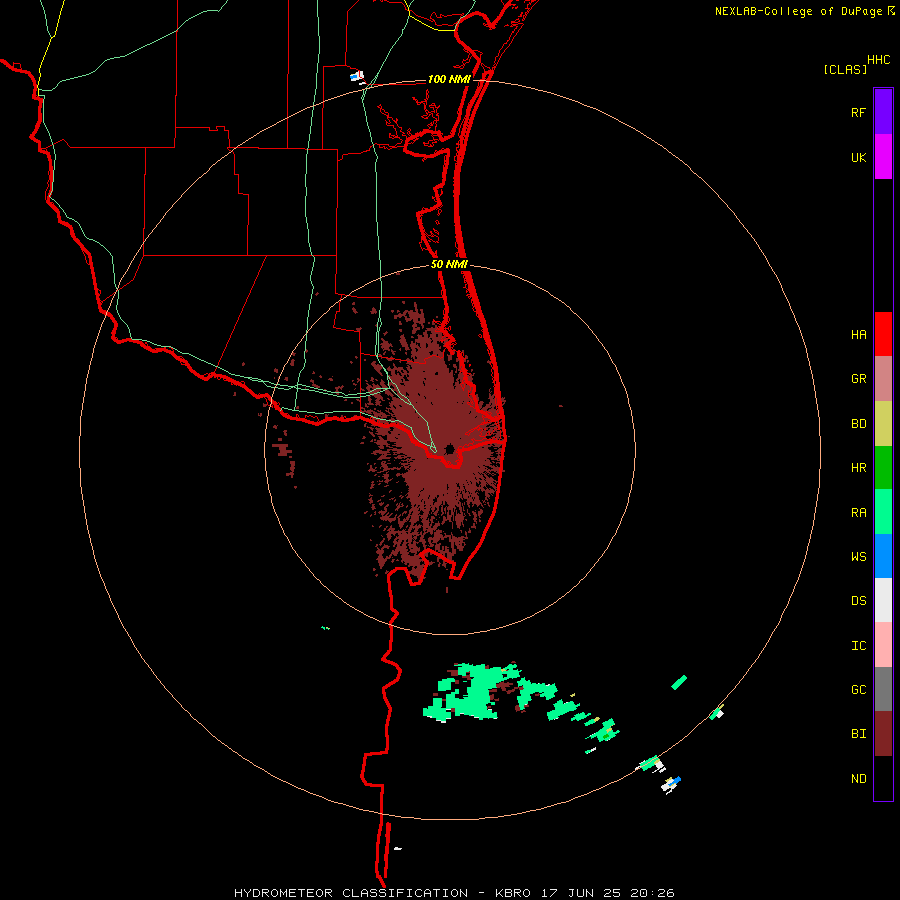Click the "NEXLAB-College of DuPage" credit text
The width and height of the screenshot is (900, 900).
click(x=798, y=11)
